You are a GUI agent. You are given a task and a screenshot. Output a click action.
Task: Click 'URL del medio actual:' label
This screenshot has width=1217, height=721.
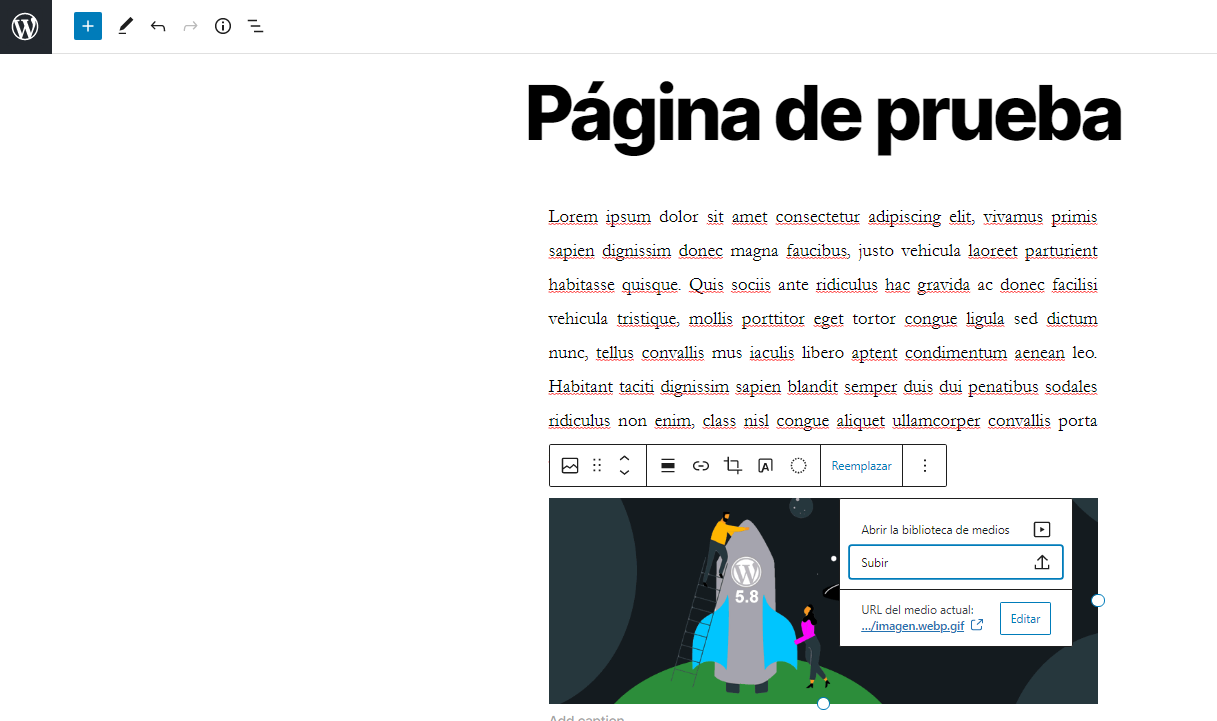pyautogui.click(x=917, y=610)
